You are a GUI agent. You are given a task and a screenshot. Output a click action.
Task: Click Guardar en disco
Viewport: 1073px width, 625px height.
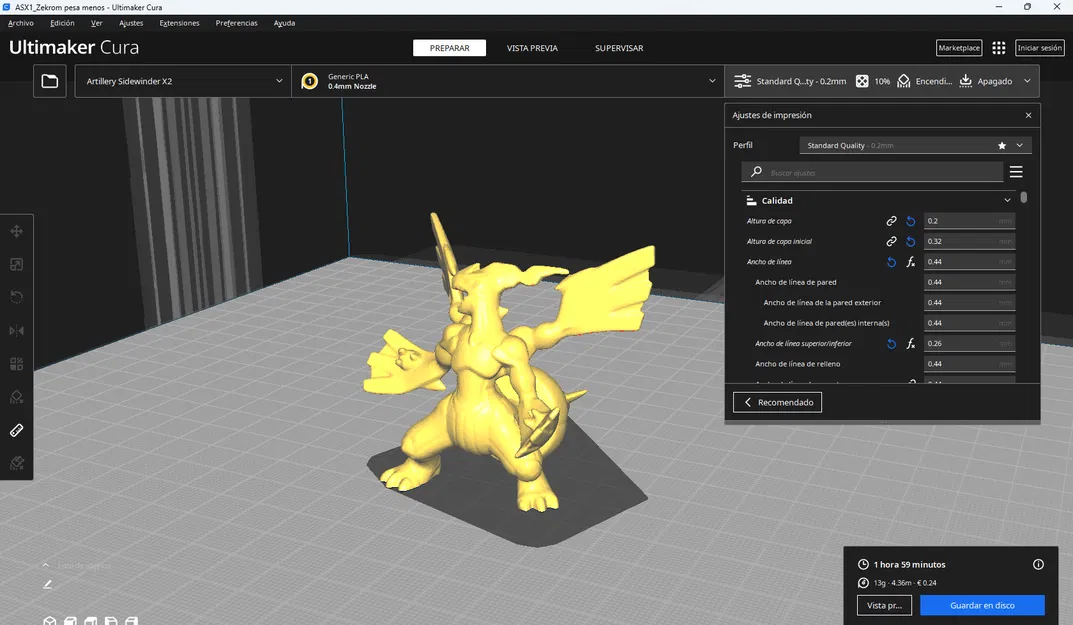(x=982, y=605)
